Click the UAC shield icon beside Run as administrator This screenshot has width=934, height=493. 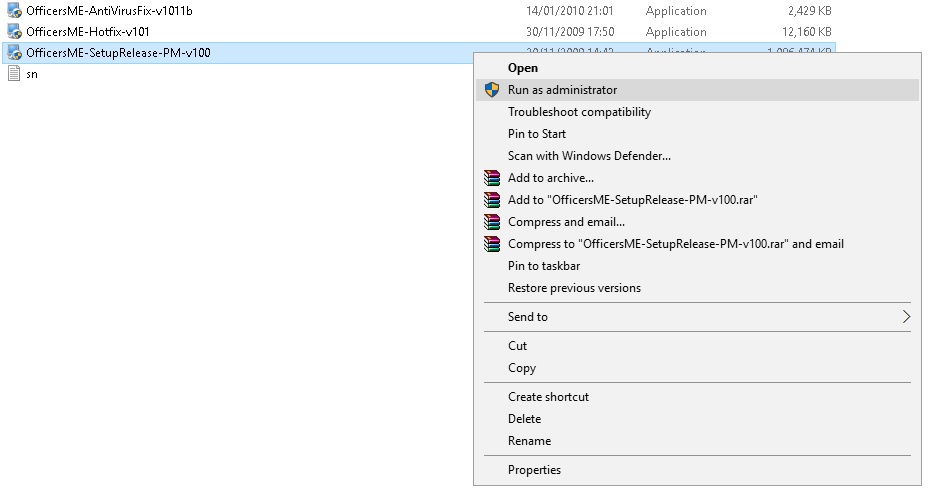(491, 90)
